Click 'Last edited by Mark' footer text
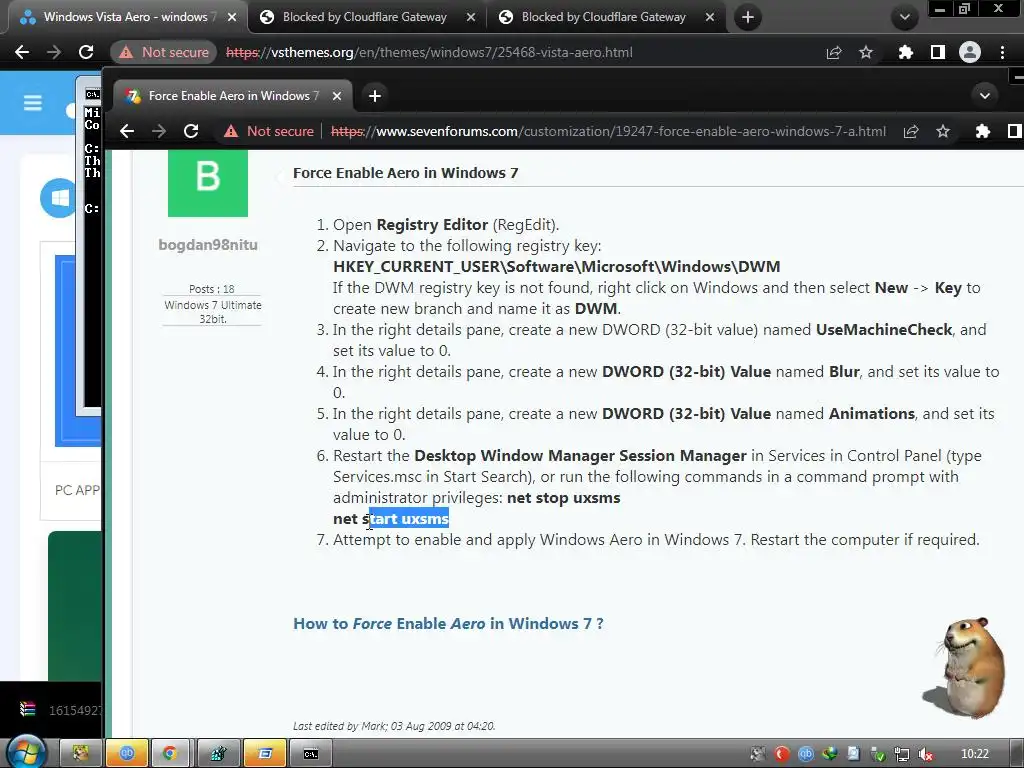This screenshot has height=768, width=1024. coord(394,726)
